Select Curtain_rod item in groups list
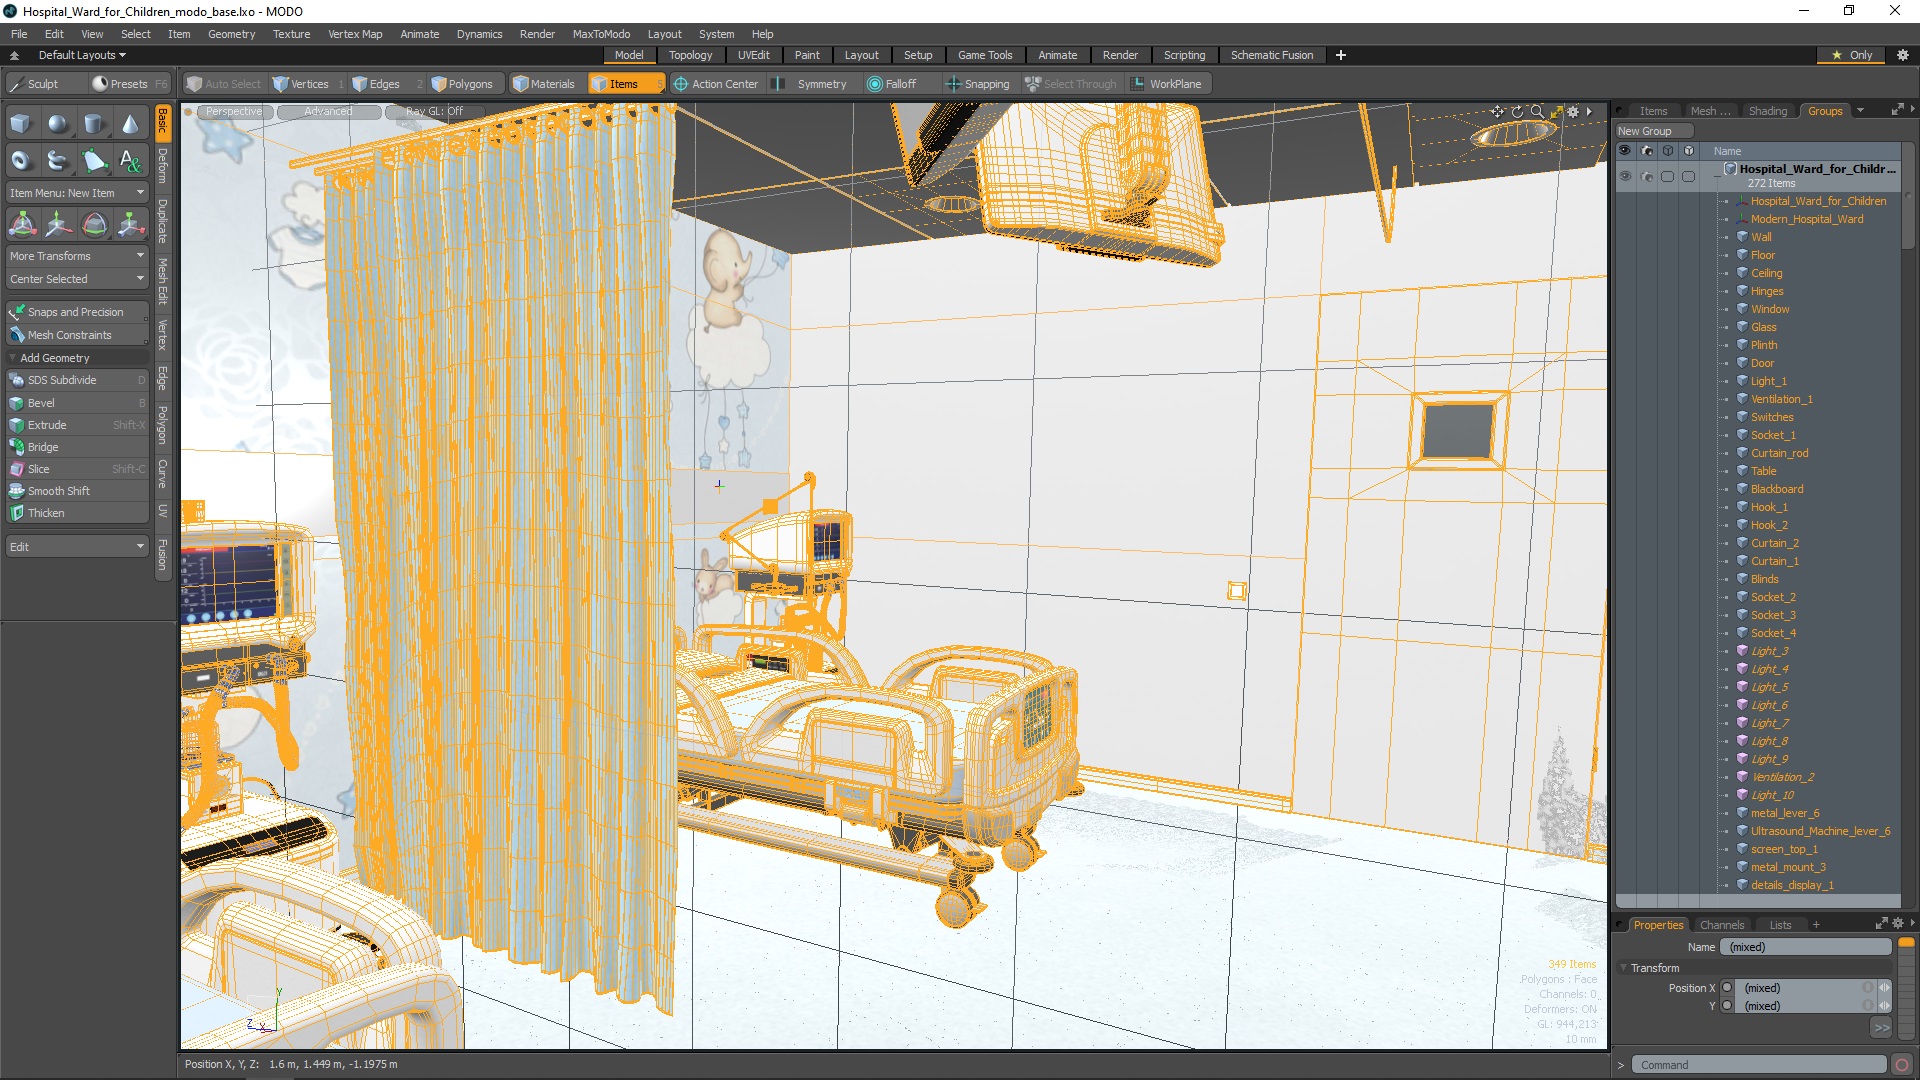The height and width of the screenshot is (1080, 1920). tap(1779, 453)
